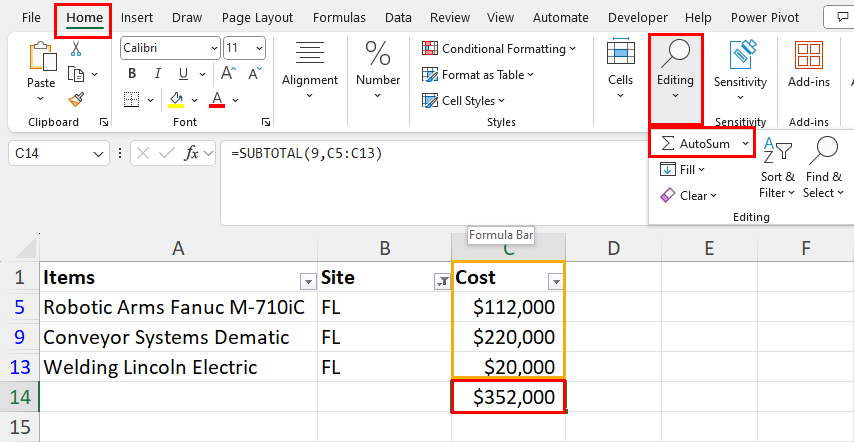Select column D header

tap(613, 248)
